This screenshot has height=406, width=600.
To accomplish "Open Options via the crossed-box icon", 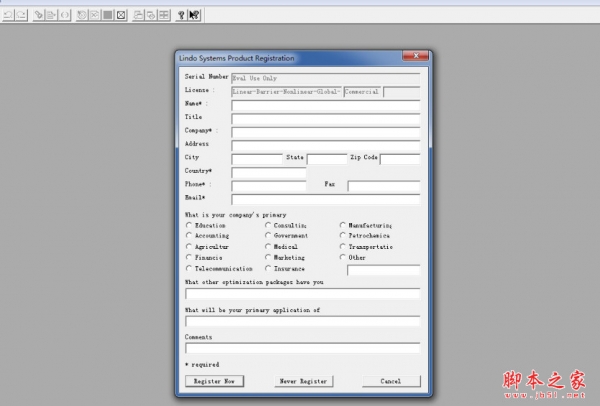I will click(121, 15).
